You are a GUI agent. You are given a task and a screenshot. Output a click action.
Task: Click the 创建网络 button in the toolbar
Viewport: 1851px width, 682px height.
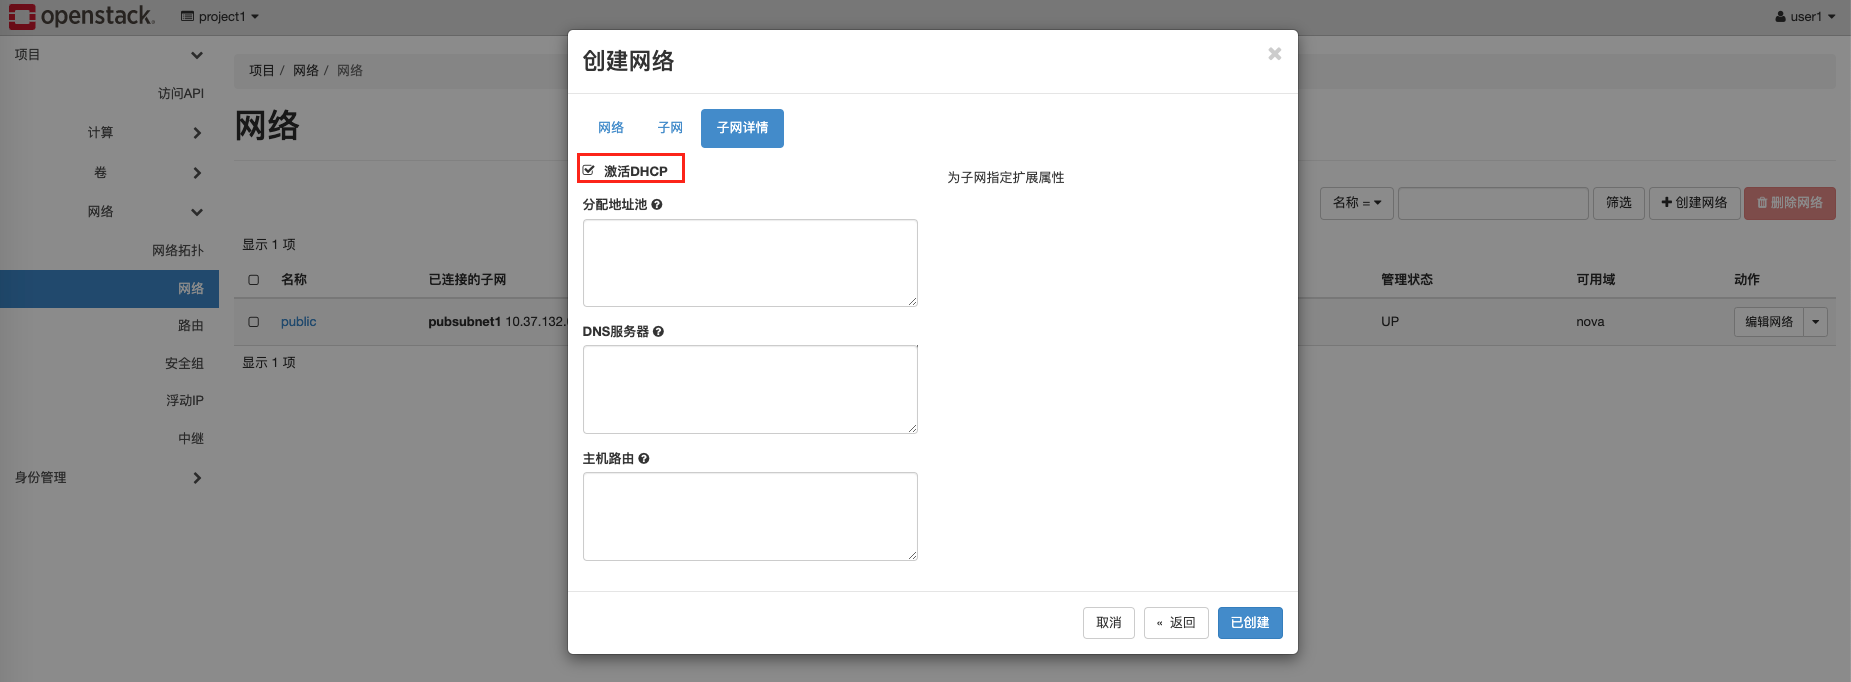point(1695,203)
